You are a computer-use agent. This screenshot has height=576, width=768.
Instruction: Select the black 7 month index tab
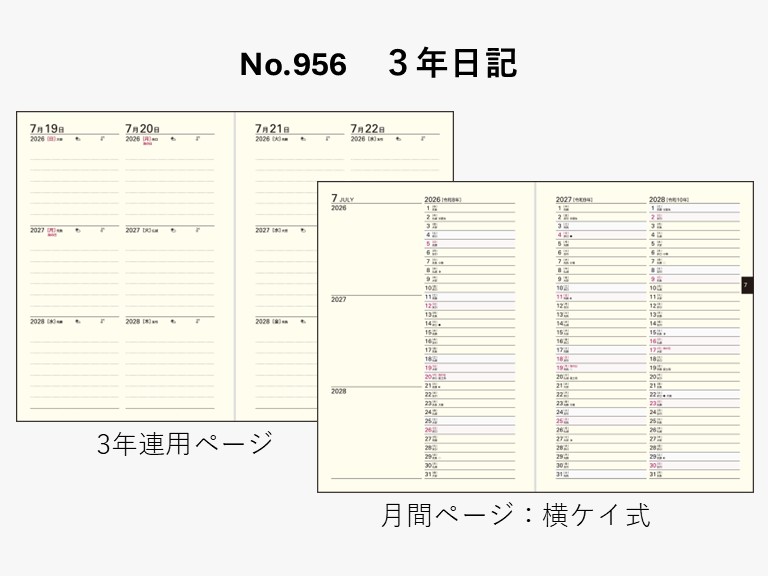(x=746, y=287)
